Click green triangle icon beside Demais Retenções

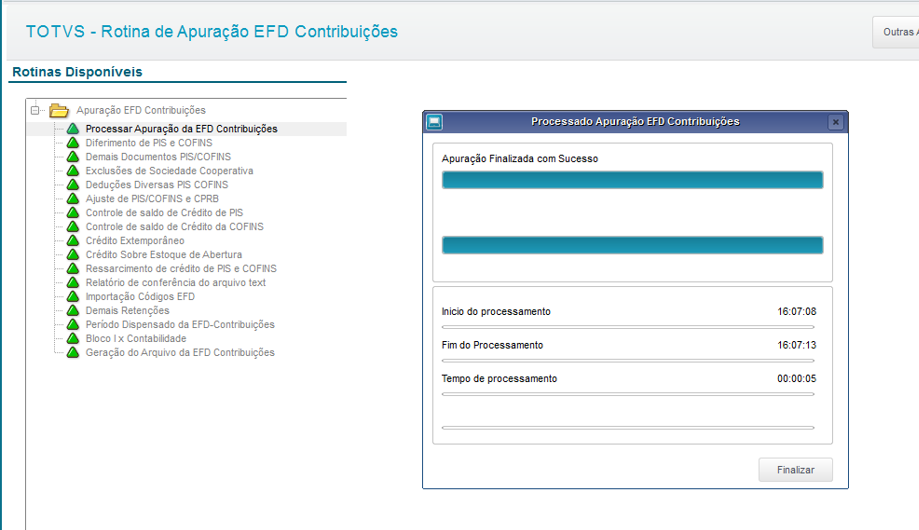[x=73, y=310]
